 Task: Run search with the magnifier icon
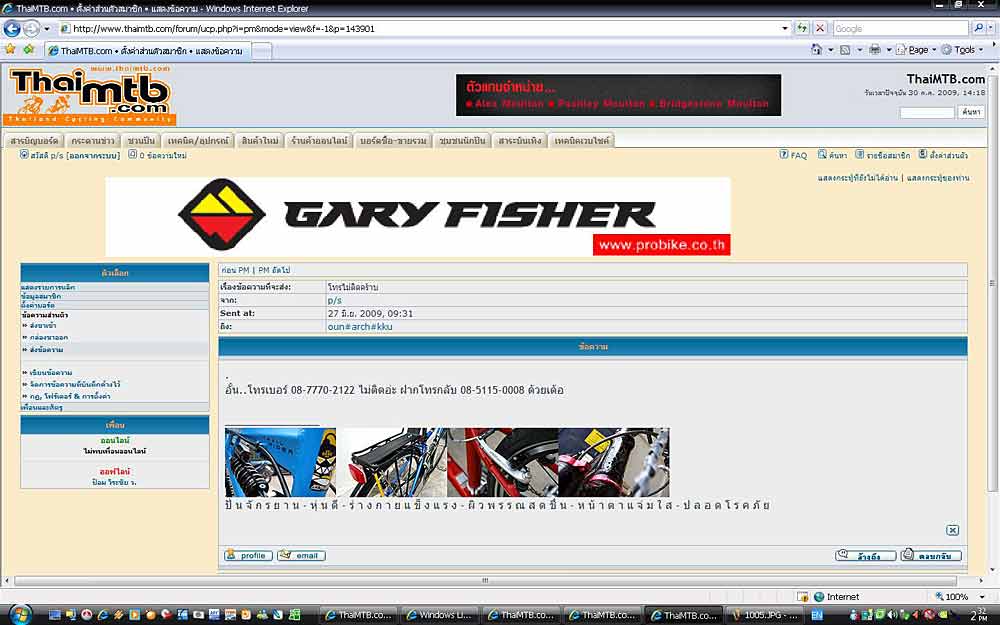978,29
